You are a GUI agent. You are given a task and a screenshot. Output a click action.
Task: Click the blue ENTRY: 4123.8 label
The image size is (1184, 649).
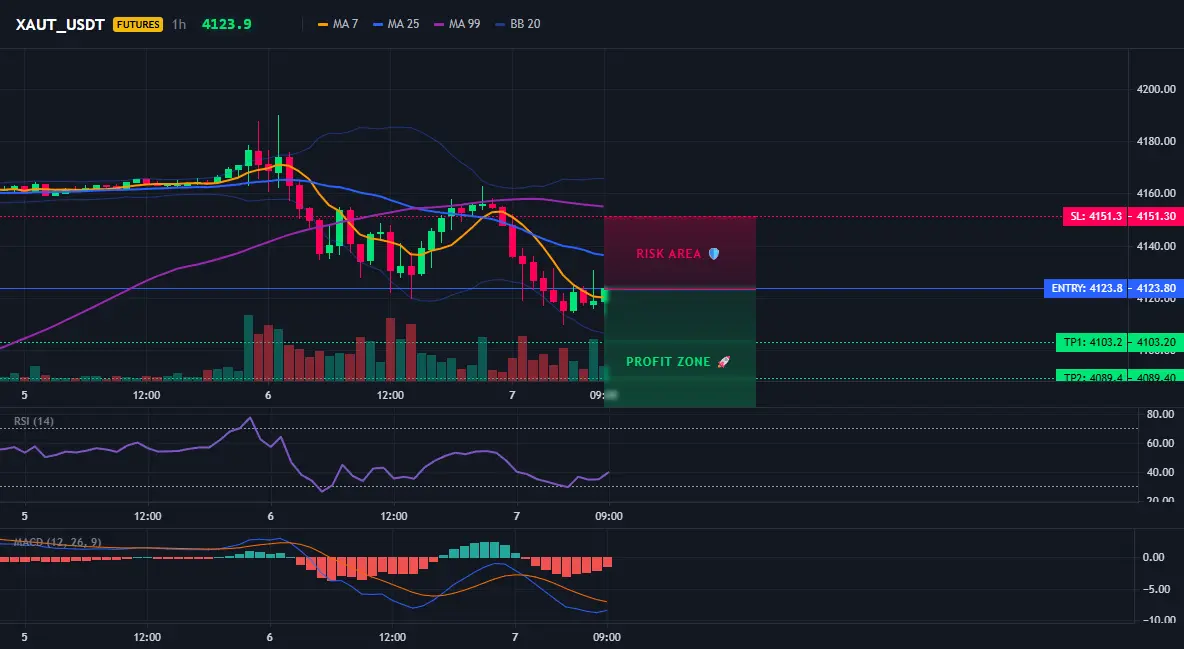click(x=1087, y=288)
